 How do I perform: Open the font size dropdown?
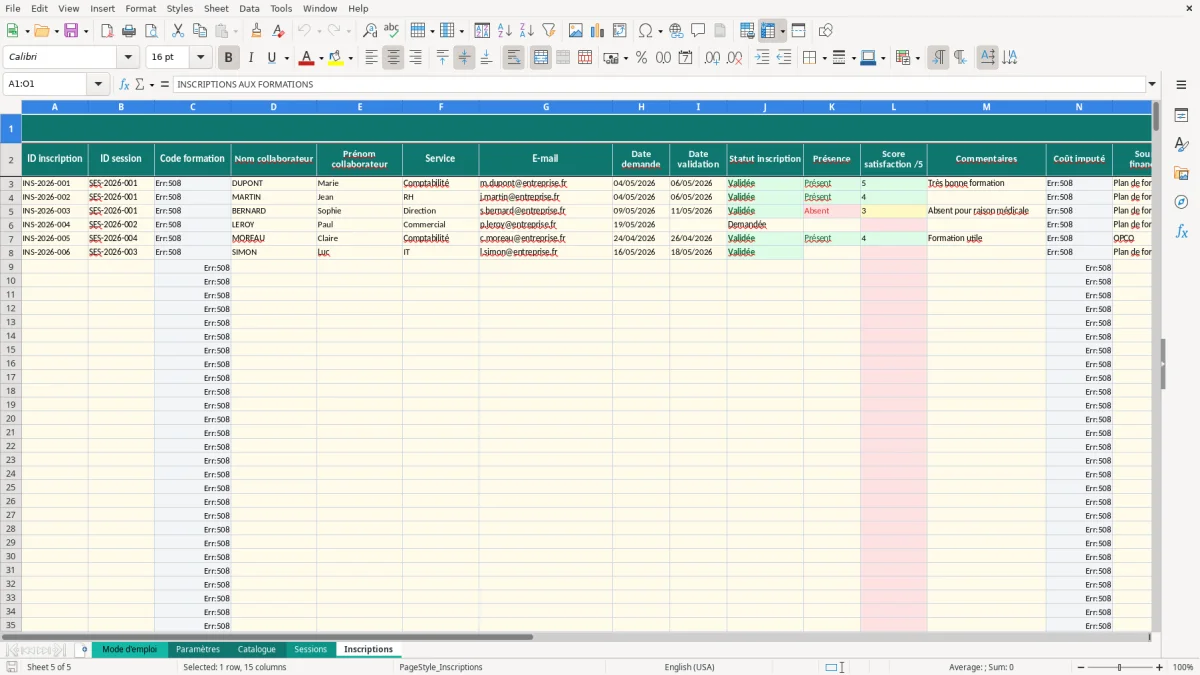click(x=200, y=58)
